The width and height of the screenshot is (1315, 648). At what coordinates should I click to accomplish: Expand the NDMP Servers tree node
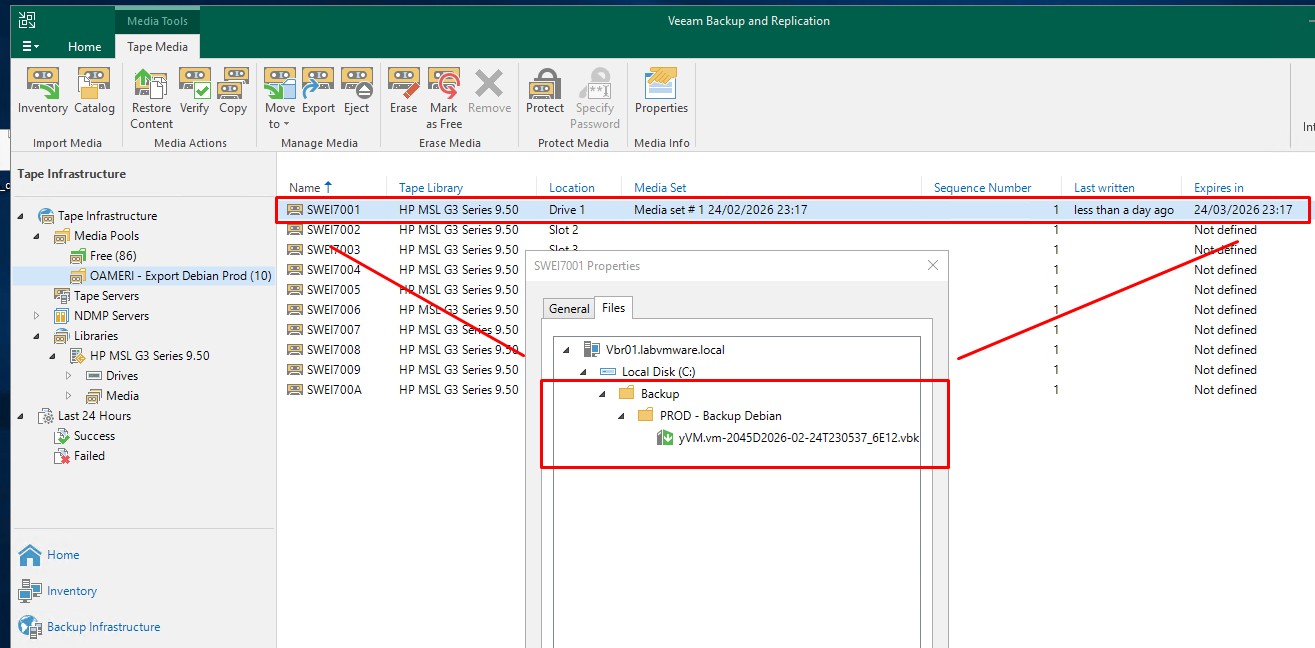tap(37, 316)
